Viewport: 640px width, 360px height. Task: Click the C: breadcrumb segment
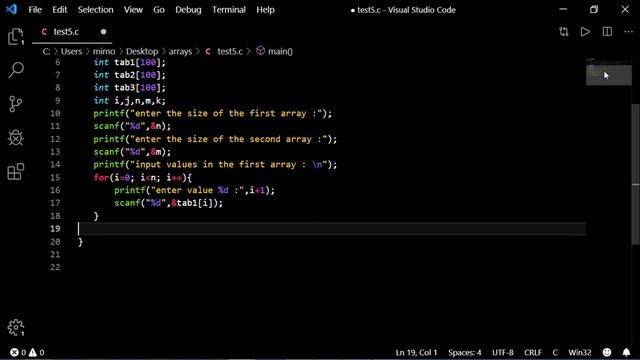tap(47, 51)
